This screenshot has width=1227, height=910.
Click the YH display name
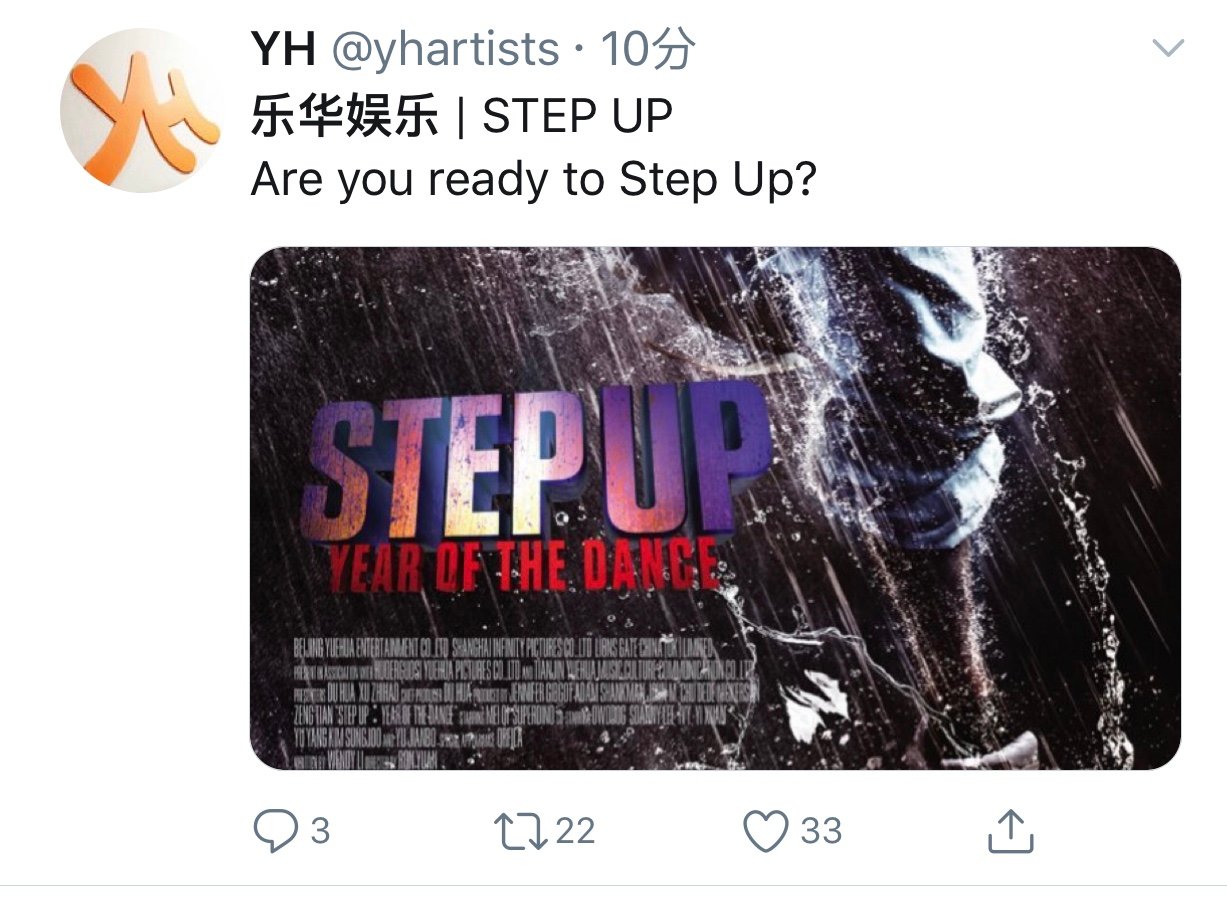(x=282, y=50)
